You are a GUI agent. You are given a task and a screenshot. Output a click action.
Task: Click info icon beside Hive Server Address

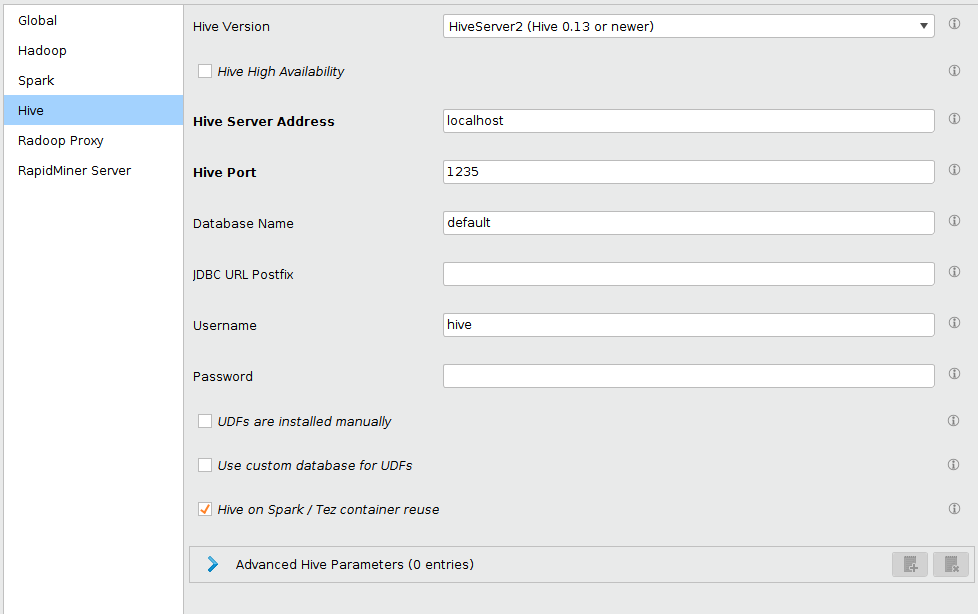click(x=954, y=119)
